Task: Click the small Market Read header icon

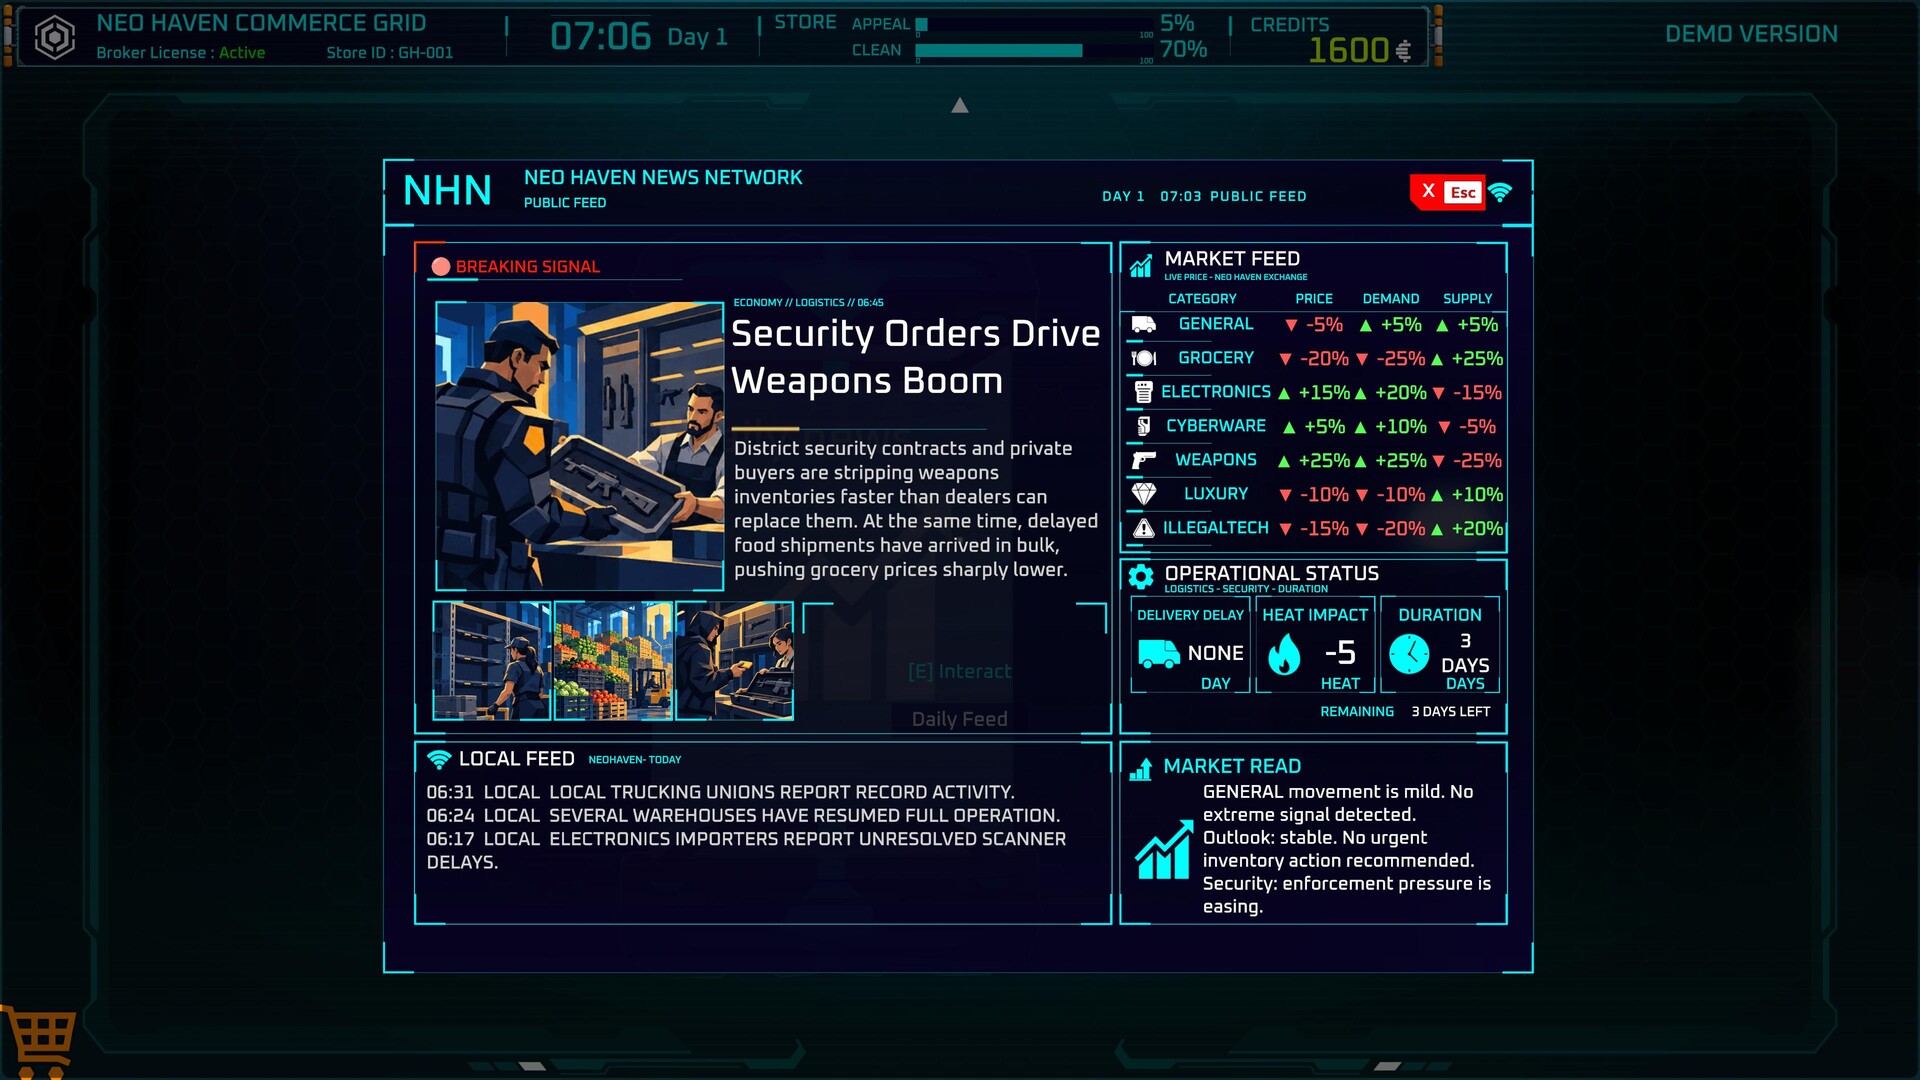Action: tap(1141, 768)
